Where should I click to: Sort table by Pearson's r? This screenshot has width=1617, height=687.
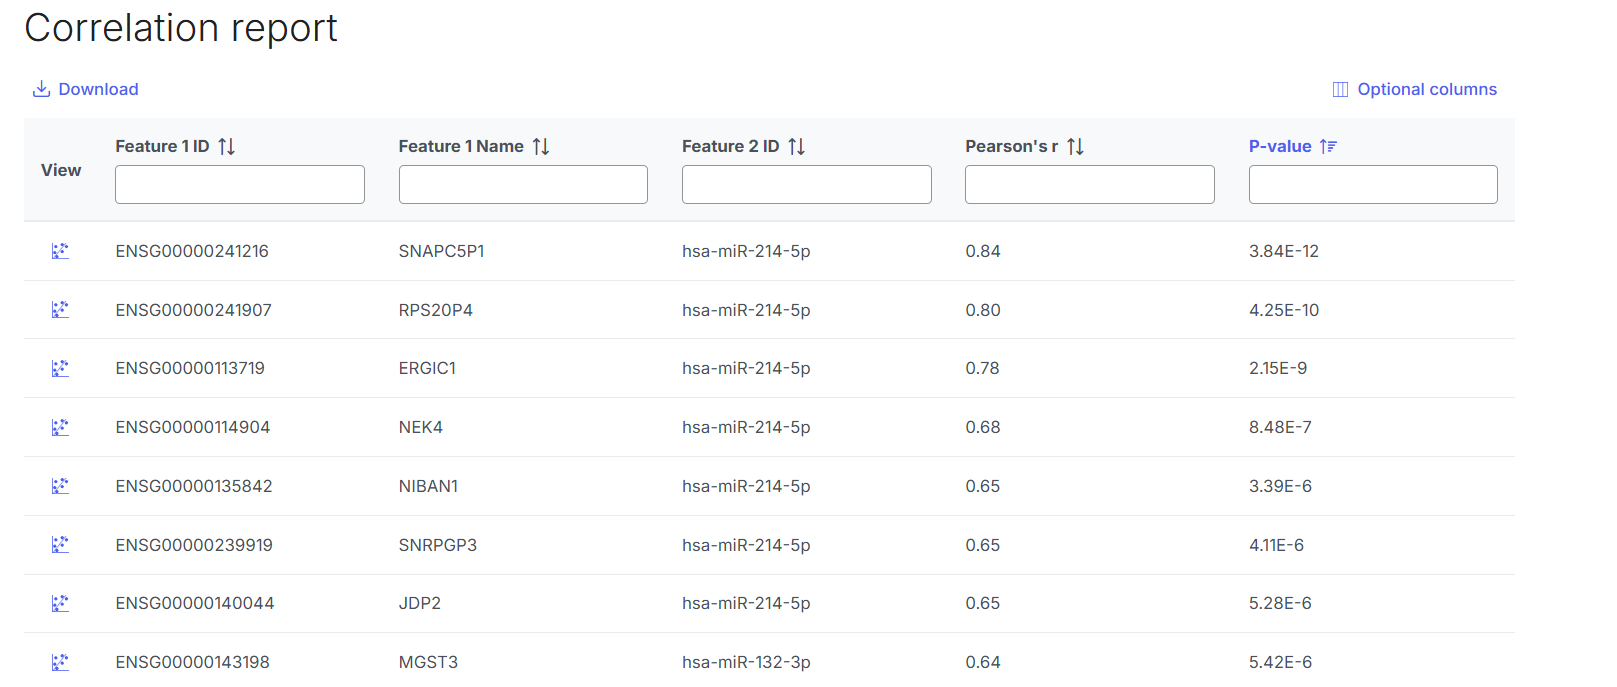click(1075, 147)
